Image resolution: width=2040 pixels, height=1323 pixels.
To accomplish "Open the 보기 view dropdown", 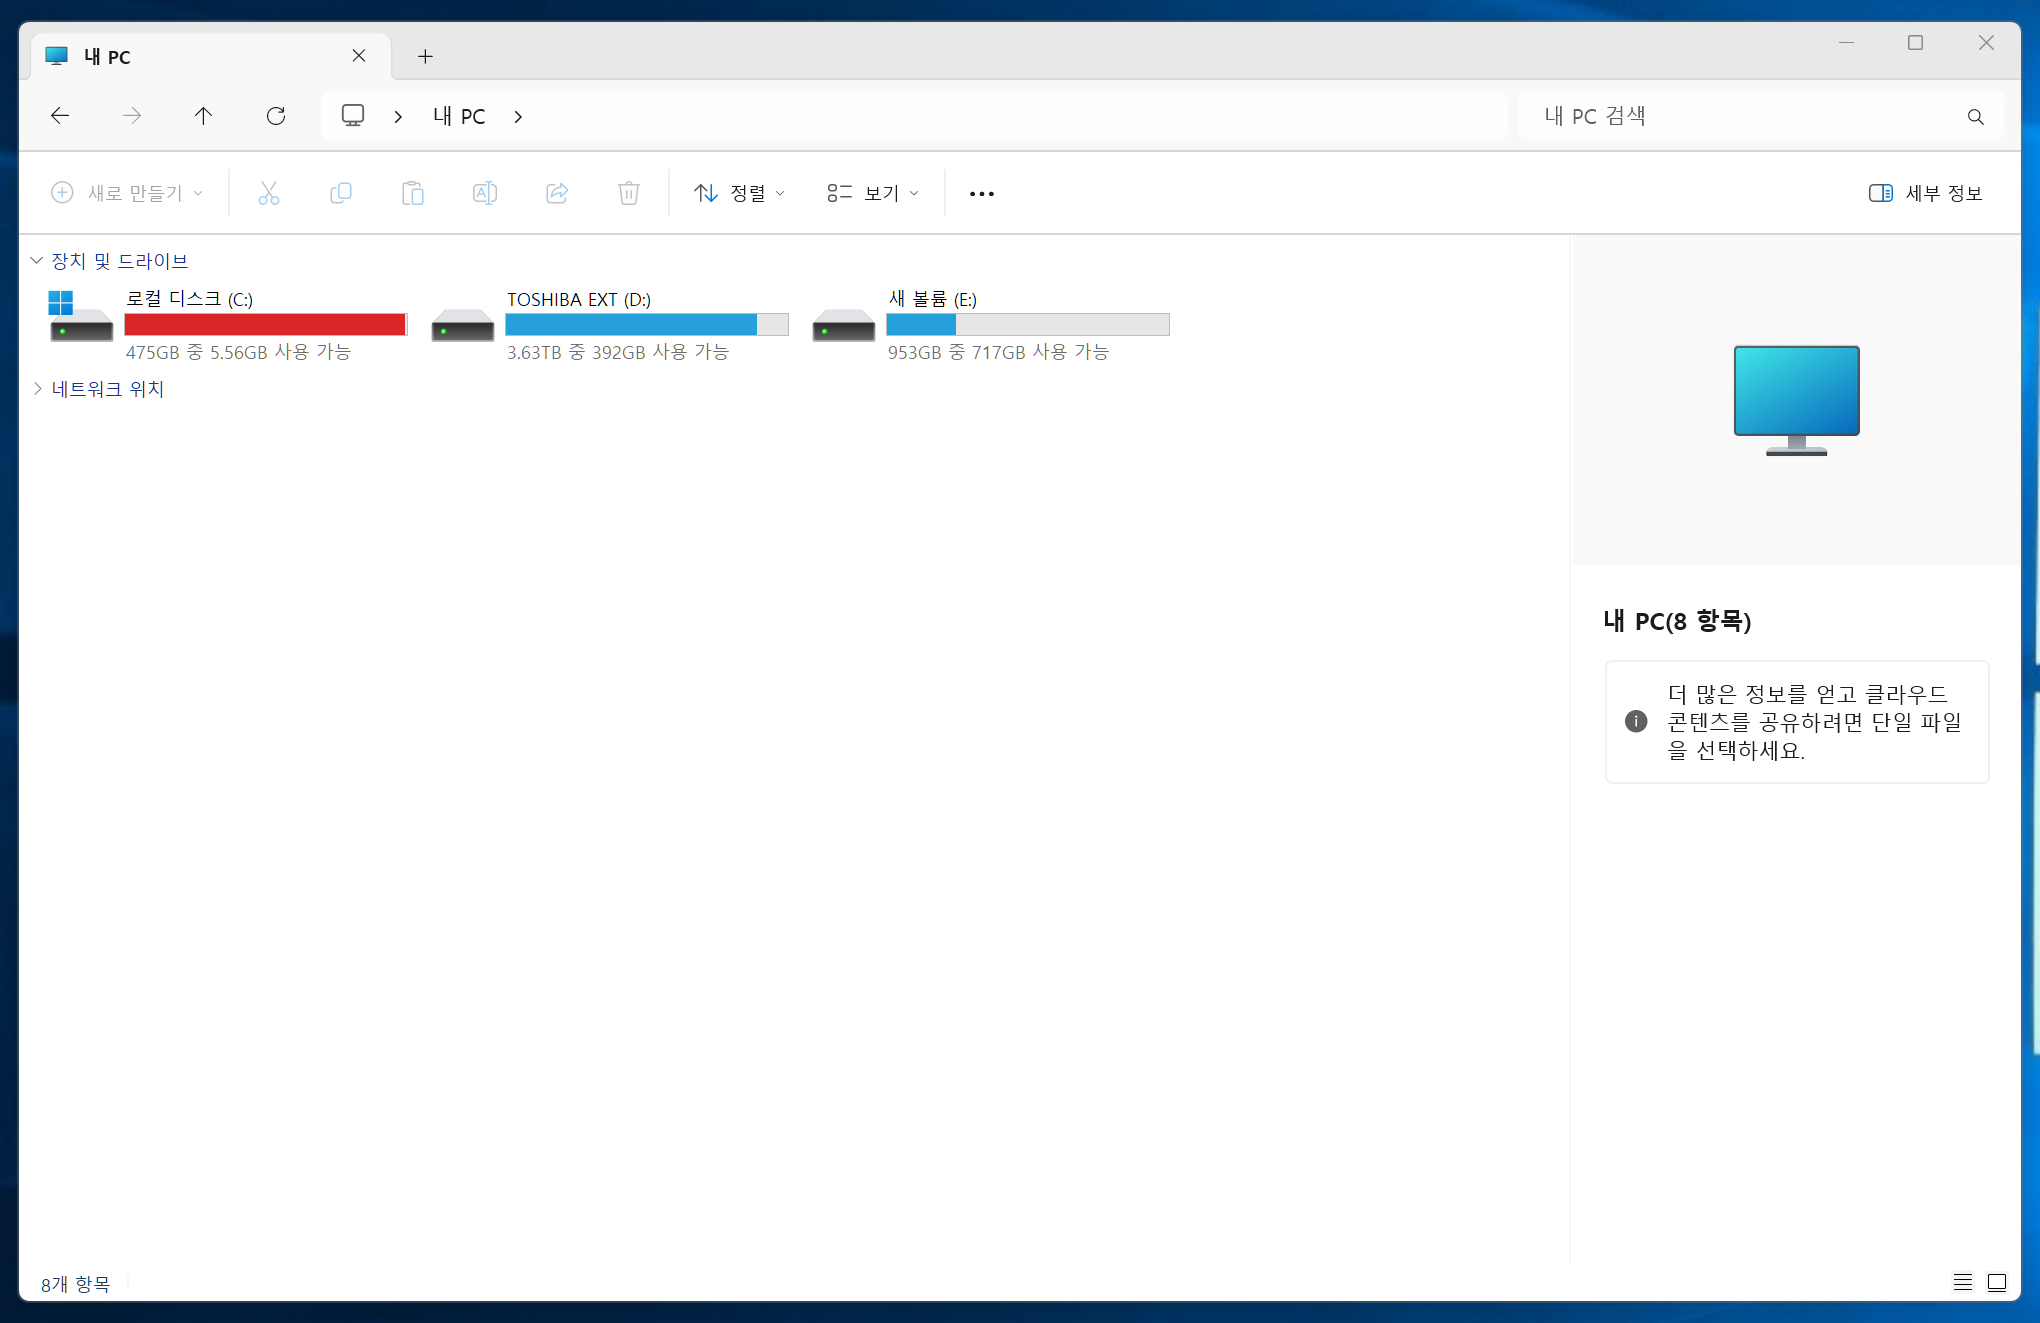I will point(872,193).
